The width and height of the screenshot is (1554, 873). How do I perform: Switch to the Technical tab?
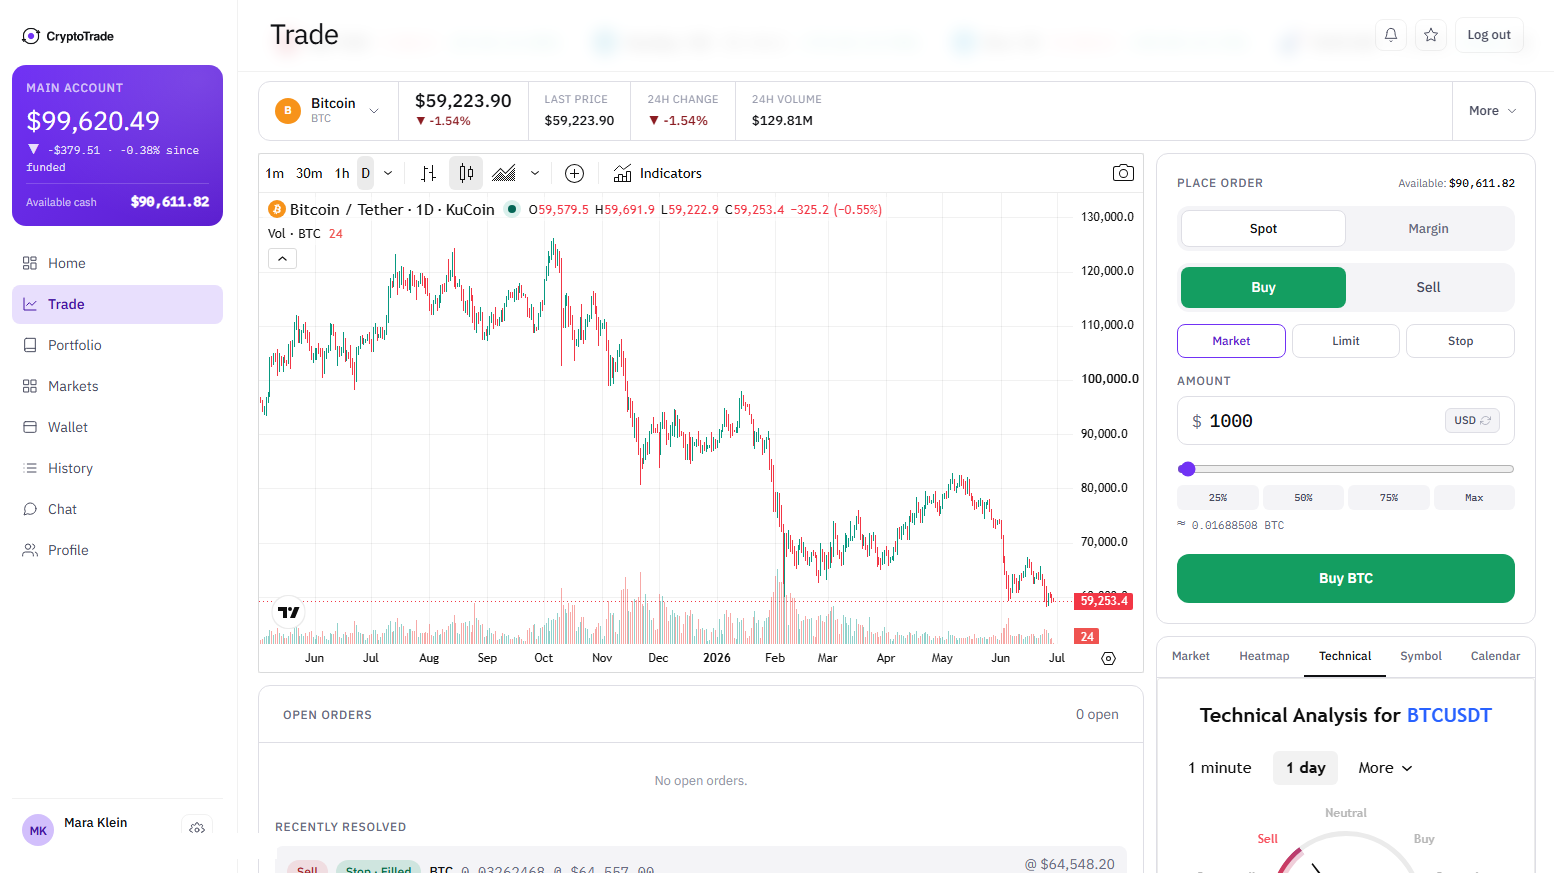click(x=1345, y=656)
